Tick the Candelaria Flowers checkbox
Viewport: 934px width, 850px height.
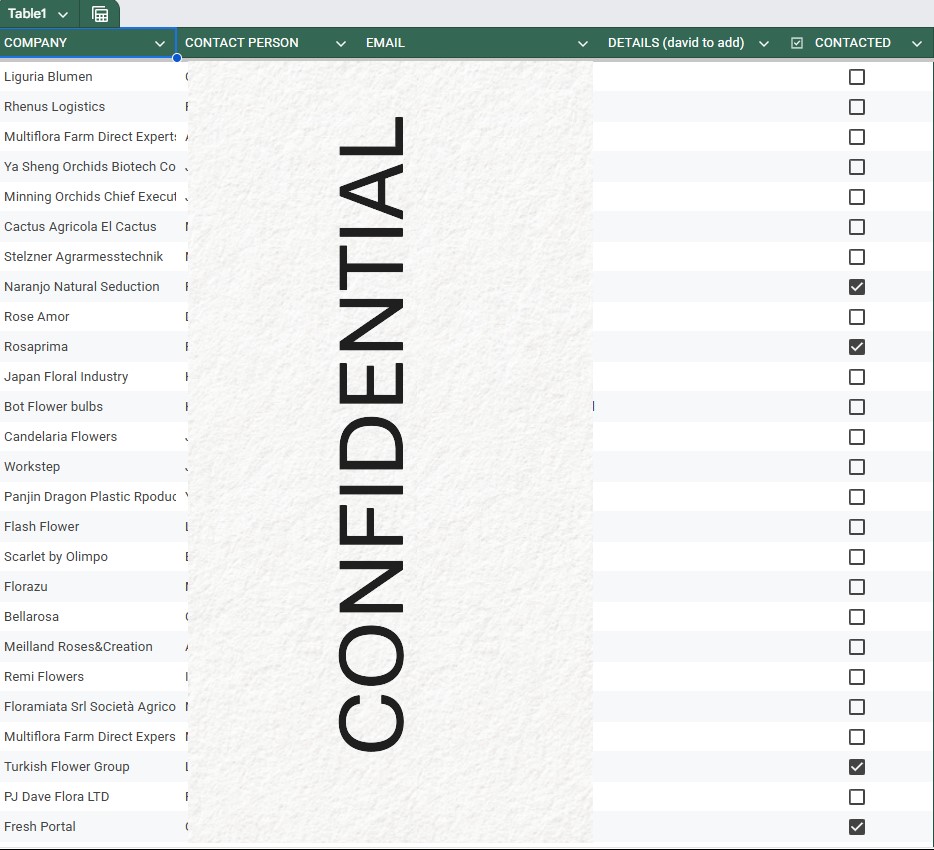[857, 437]
